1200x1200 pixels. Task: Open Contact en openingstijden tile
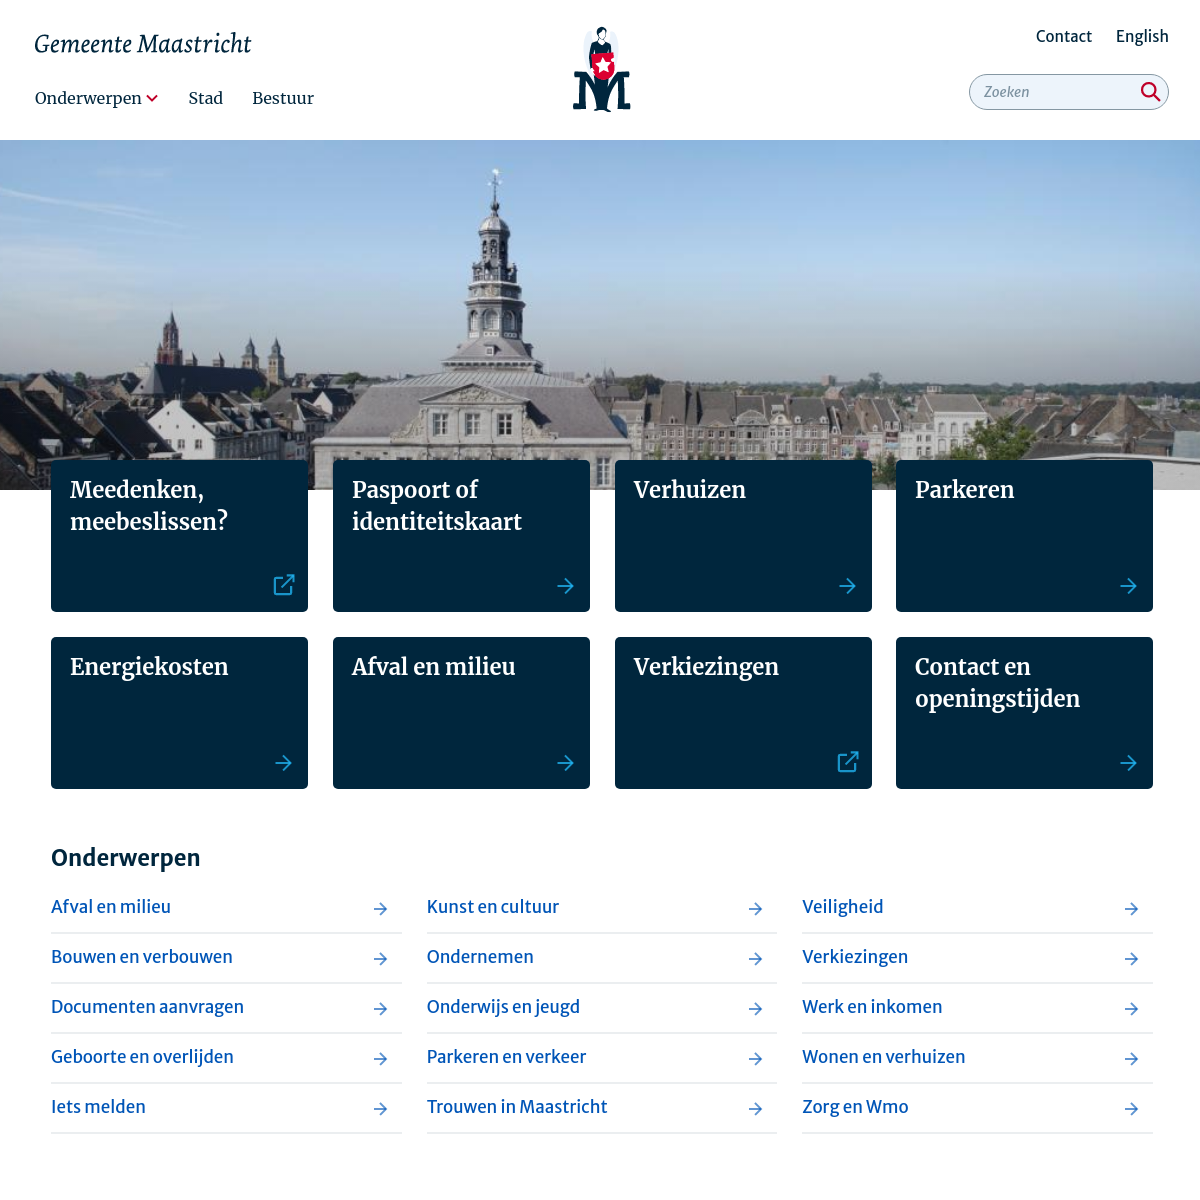(x=1024, y=713)
